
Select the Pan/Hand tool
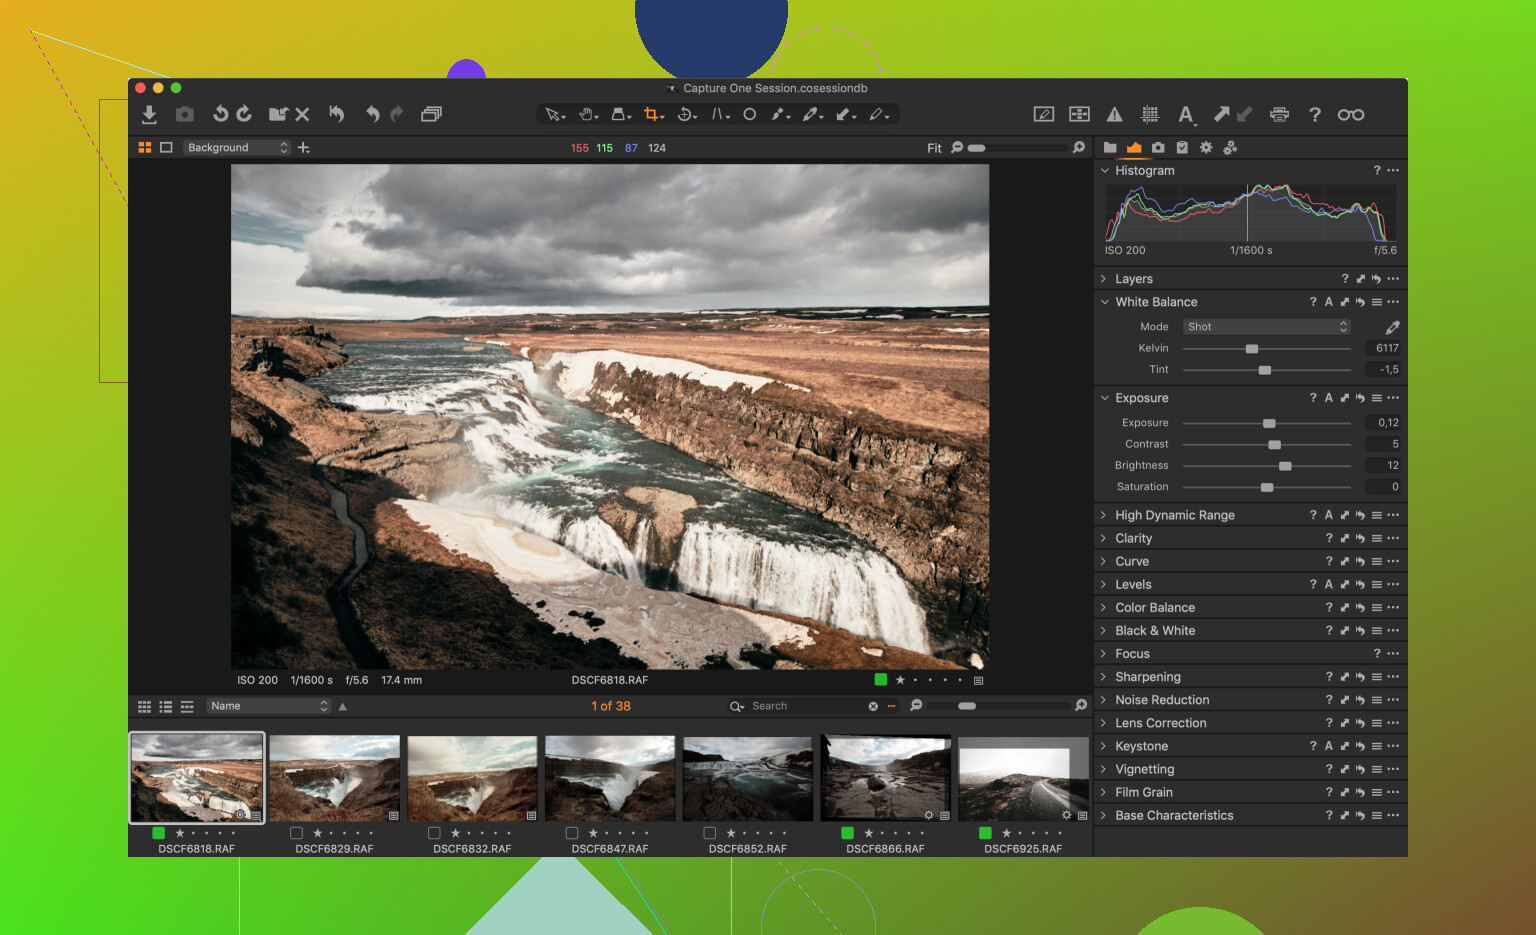tap(588, 114)
